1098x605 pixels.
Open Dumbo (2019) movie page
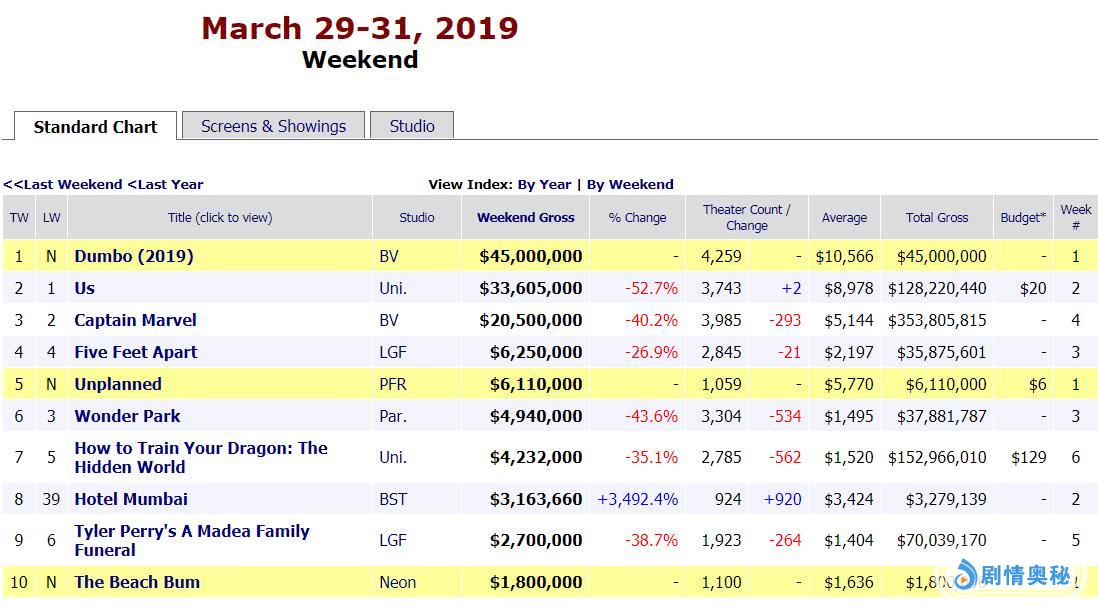click(x=134, y=256)
